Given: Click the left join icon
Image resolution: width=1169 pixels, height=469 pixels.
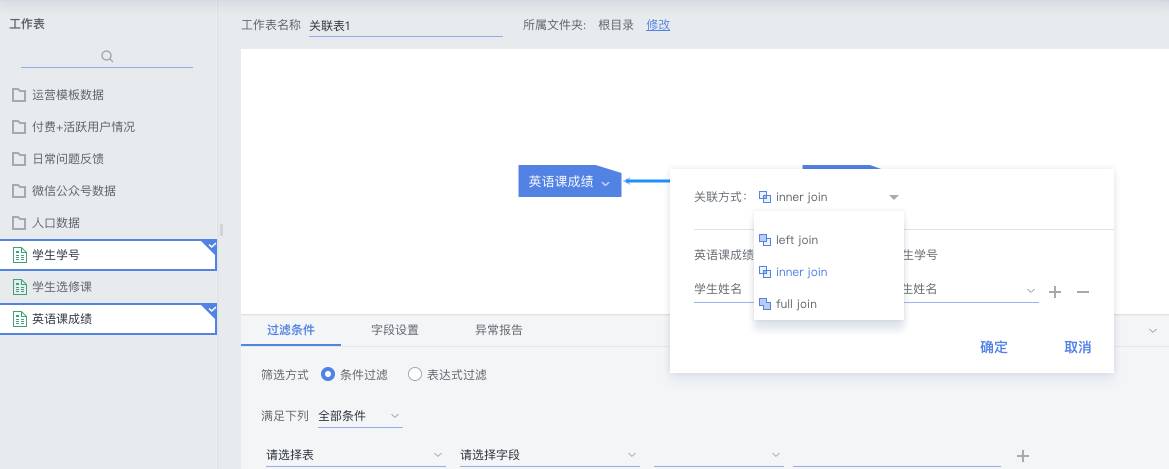Looking at the screenshot, I should pyautogui.click(x=764, y=240).
